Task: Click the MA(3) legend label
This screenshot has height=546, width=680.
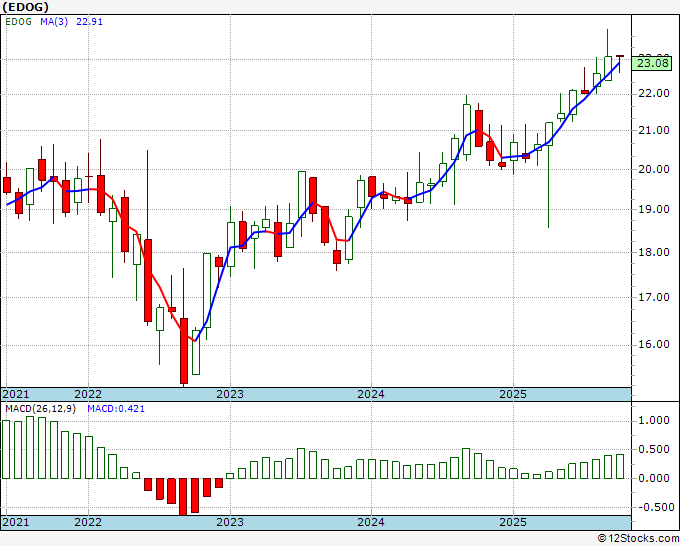Action: tap(54, 22)
